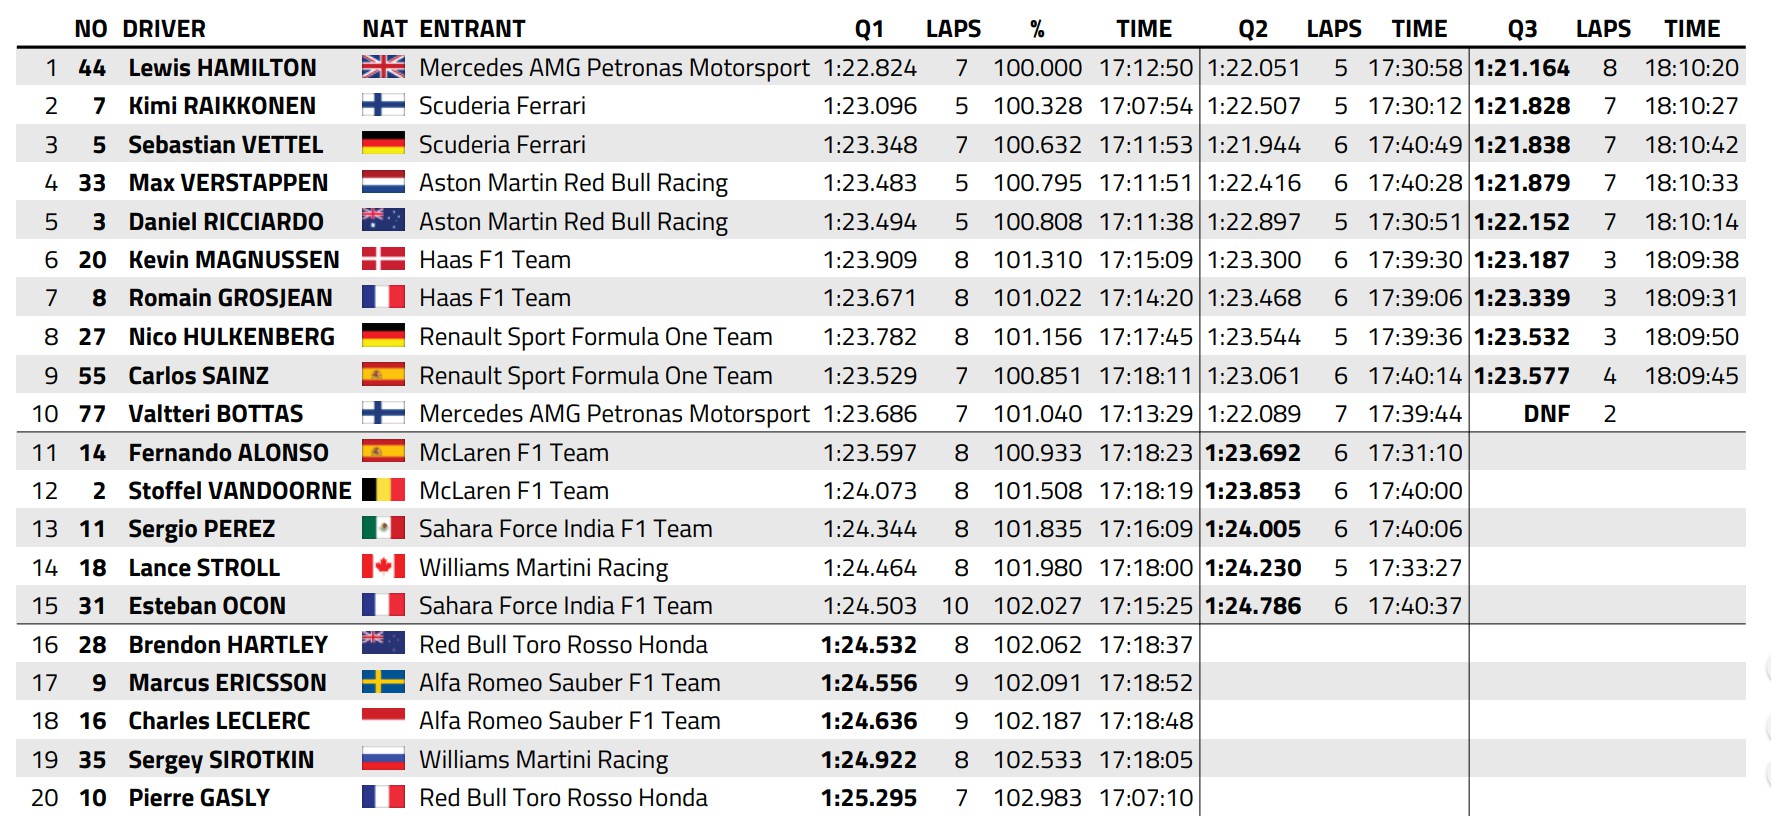Click the Q3 column header
This screenshot has height=831, width=1771.
(x=1522, y=29)
